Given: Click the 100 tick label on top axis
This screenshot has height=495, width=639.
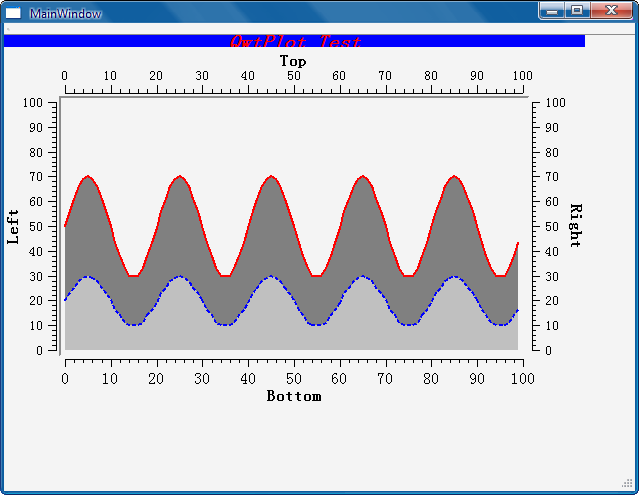Looking at the screenshot, I should [x=523, y=76].
